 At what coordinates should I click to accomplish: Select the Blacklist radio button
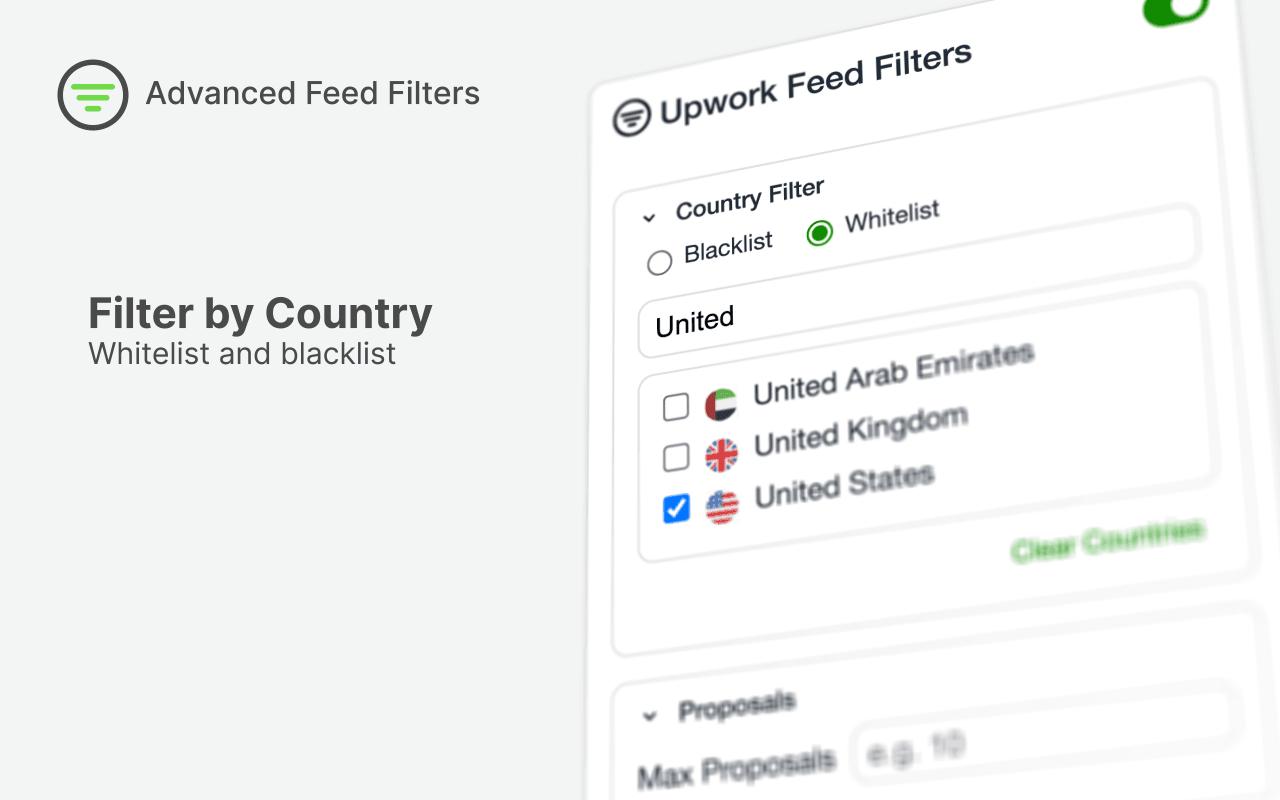point(659,263)
